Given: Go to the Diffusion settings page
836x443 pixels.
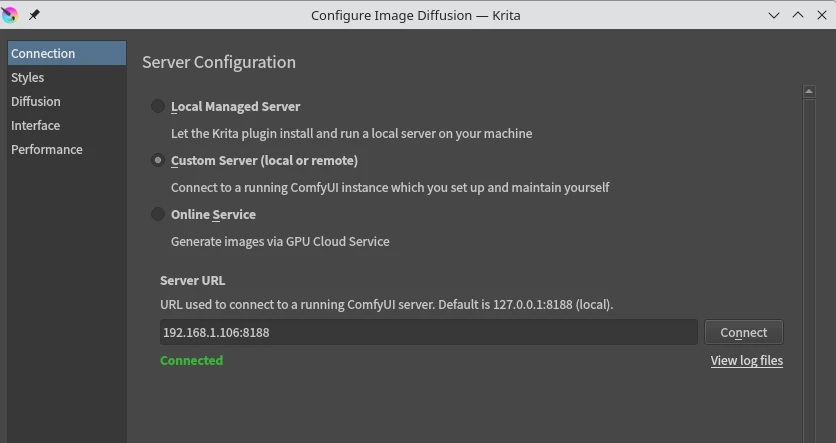Looking at the screenshot, I should click(36, 102).
